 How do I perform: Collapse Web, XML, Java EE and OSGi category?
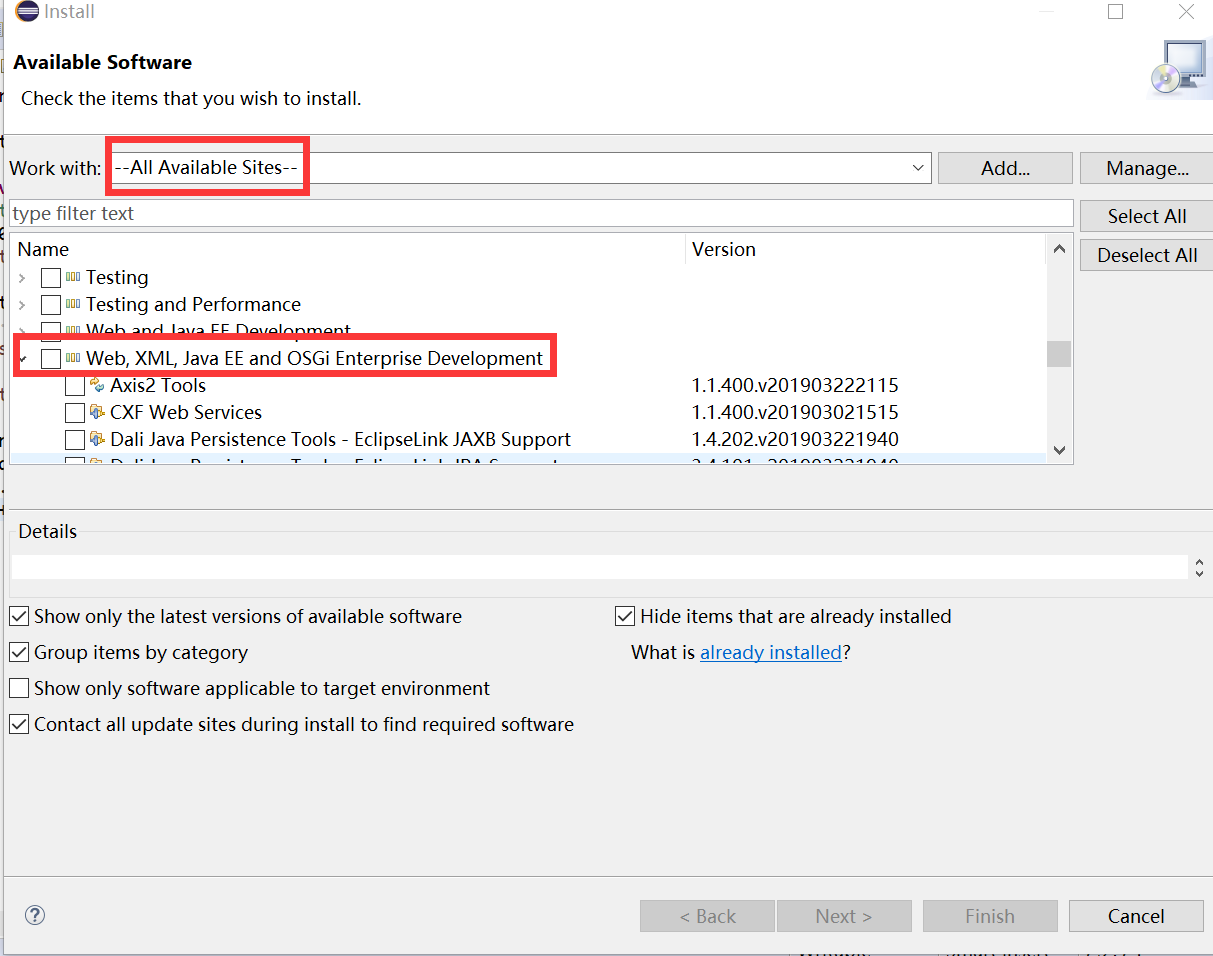pos(22,359)
